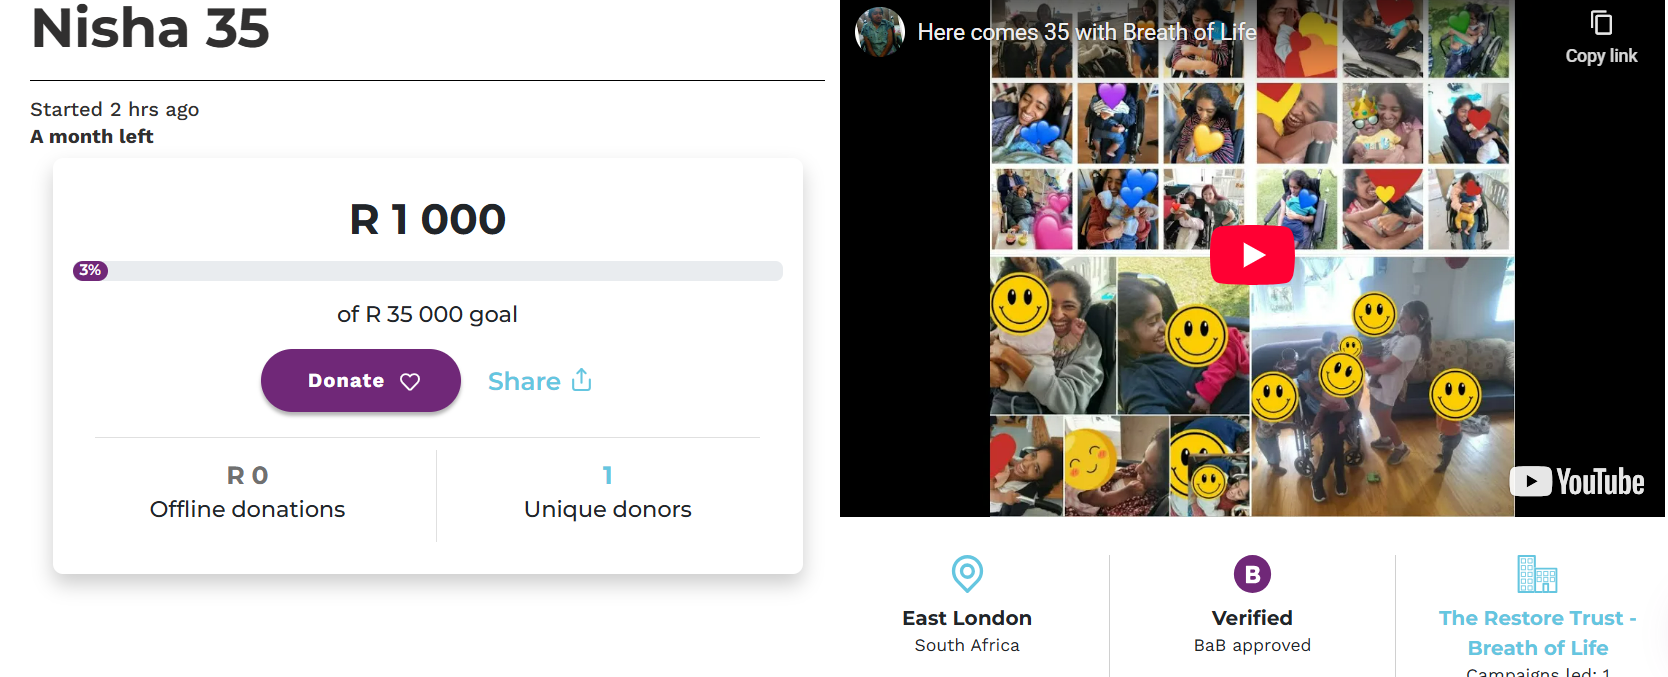Click the building icon above Restore Trust

coord(1537,574)
